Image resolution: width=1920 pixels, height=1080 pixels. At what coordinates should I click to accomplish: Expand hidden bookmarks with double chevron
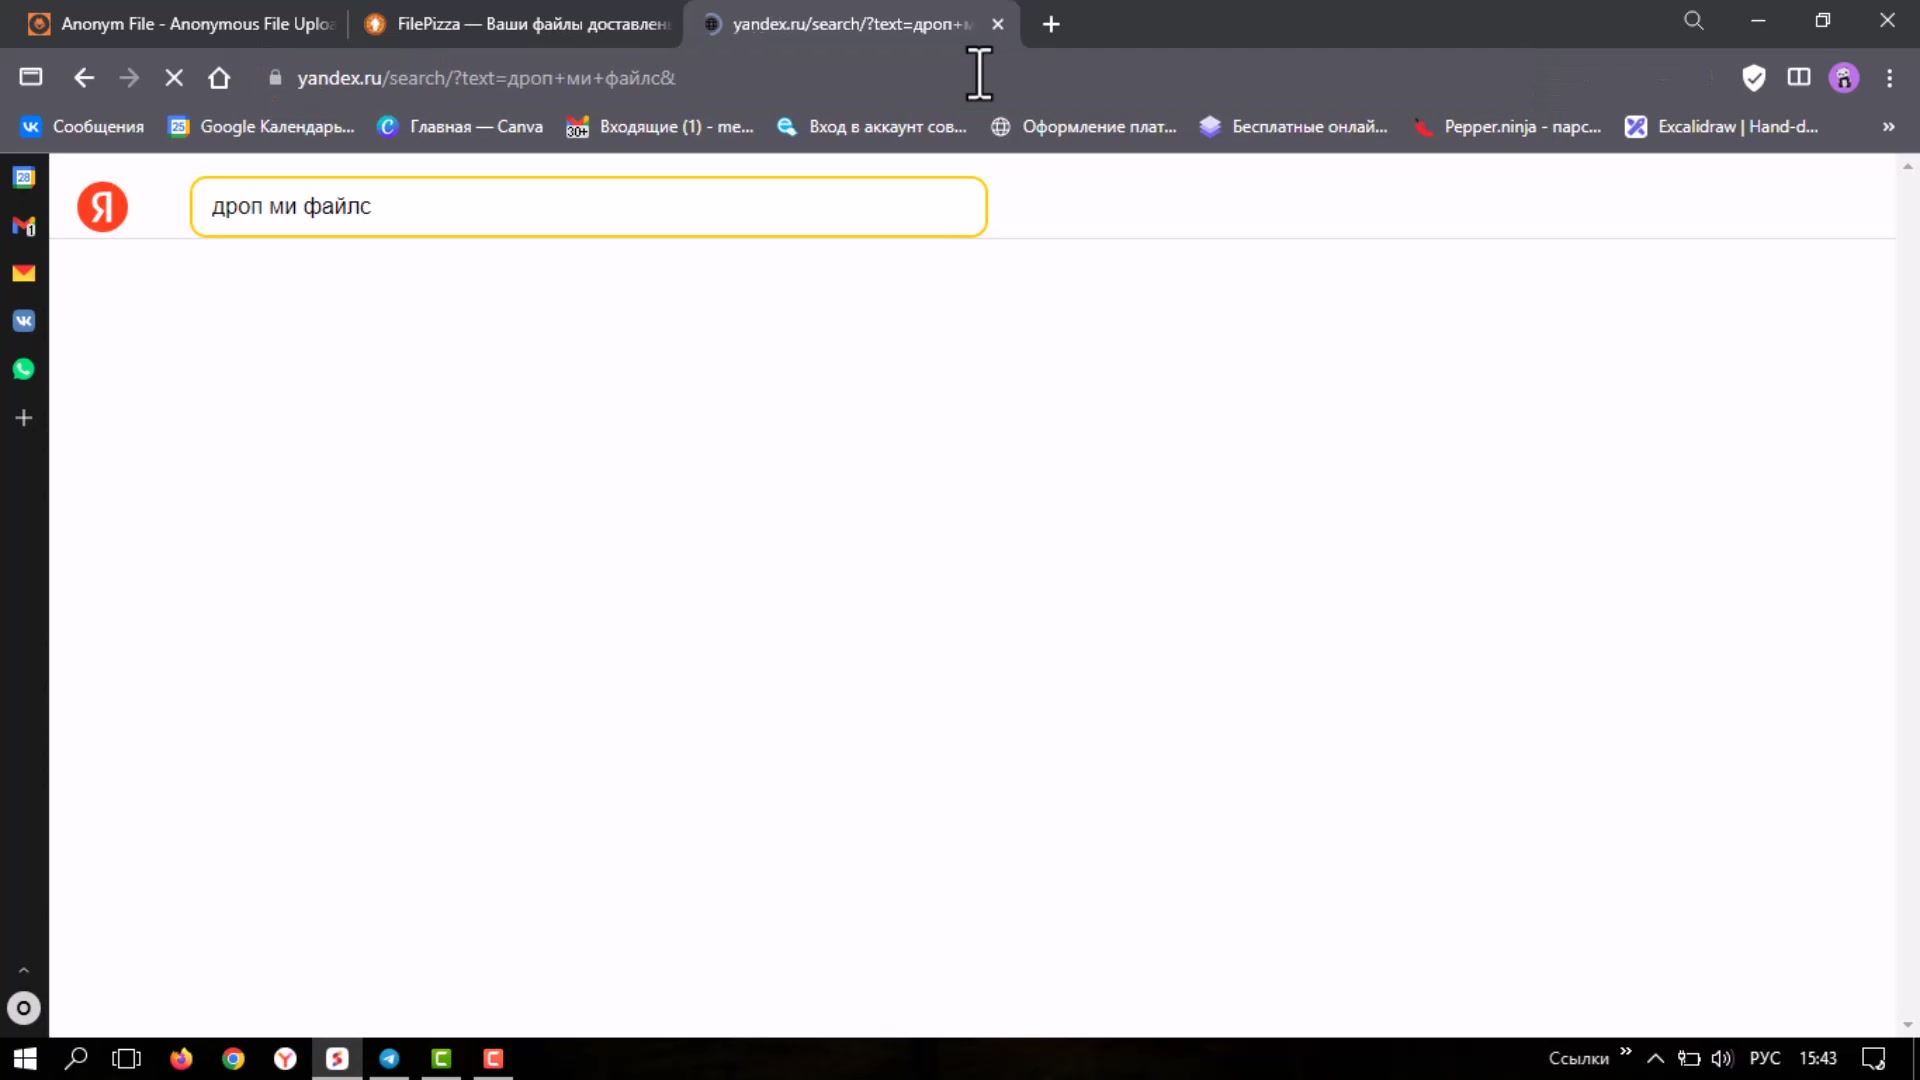click(1888, 127)
